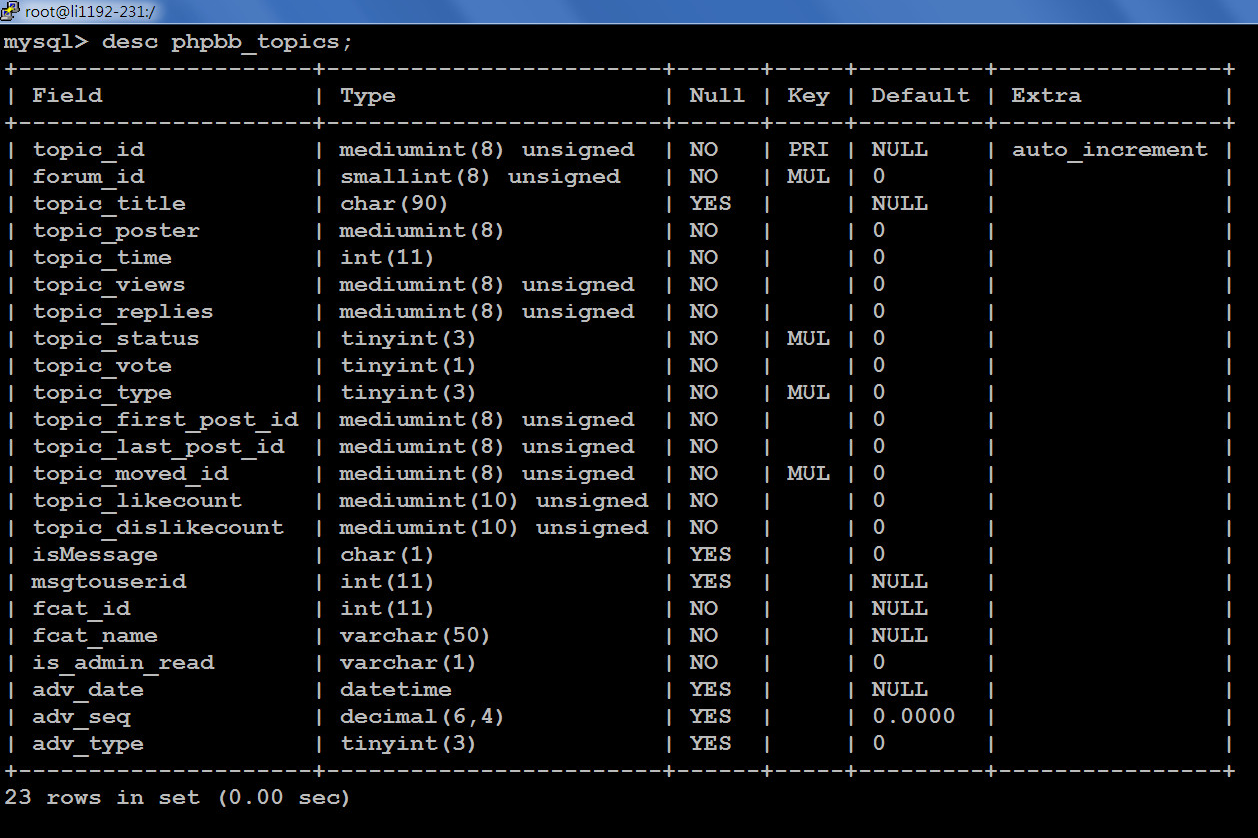
Task: Click 'smallint(8) unsigned' type
Action: 480,176
